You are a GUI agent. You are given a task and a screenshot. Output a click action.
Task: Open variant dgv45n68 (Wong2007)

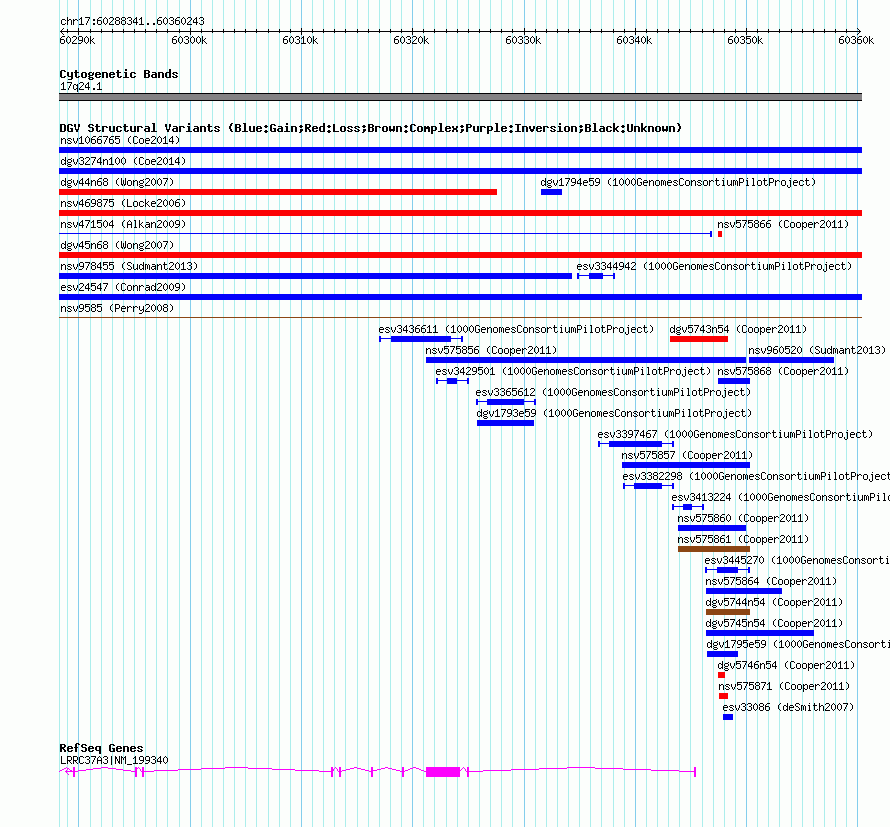click(117, 245)
